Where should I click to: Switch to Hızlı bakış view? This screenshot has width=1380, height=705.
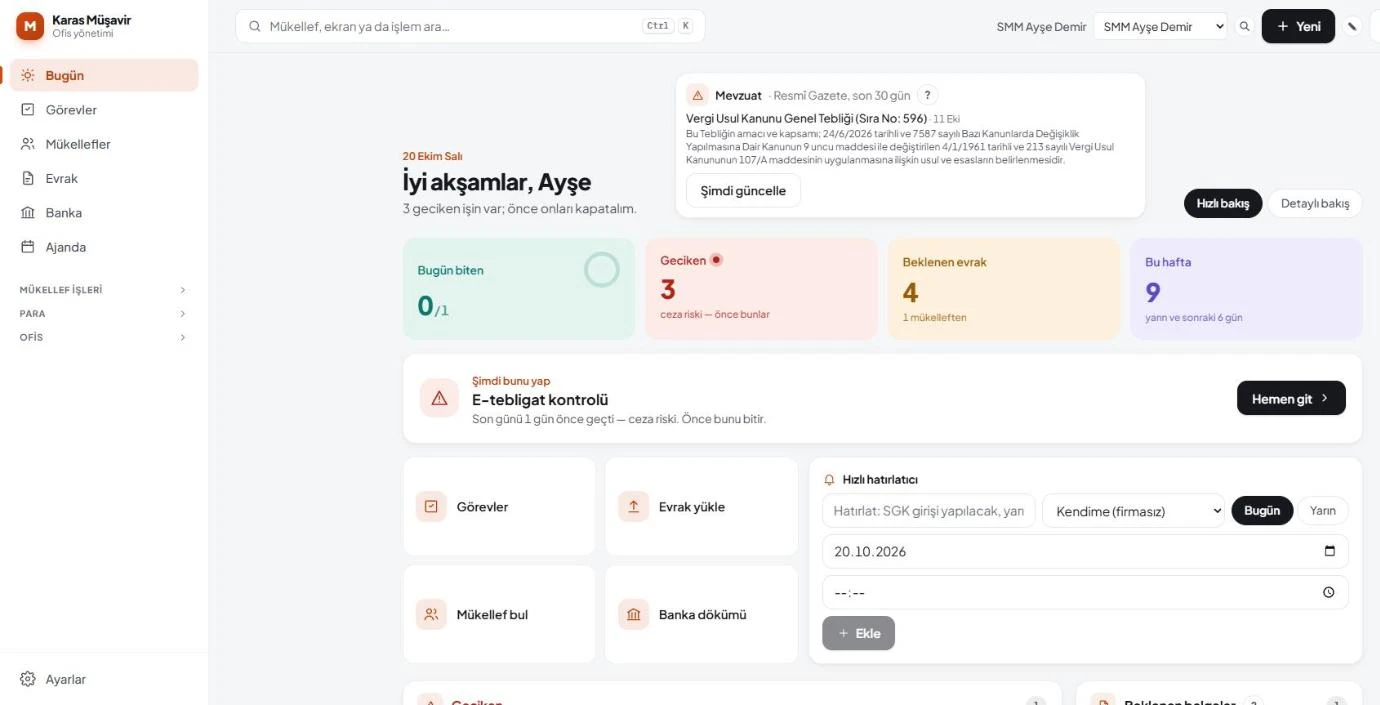1223,203
